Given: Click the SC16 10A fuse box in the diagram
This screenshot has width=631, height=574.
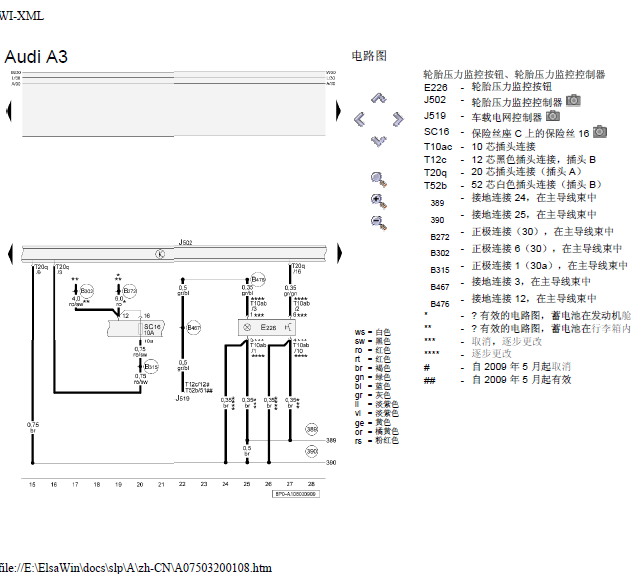Looking at the screenshot, I should 136,328.
